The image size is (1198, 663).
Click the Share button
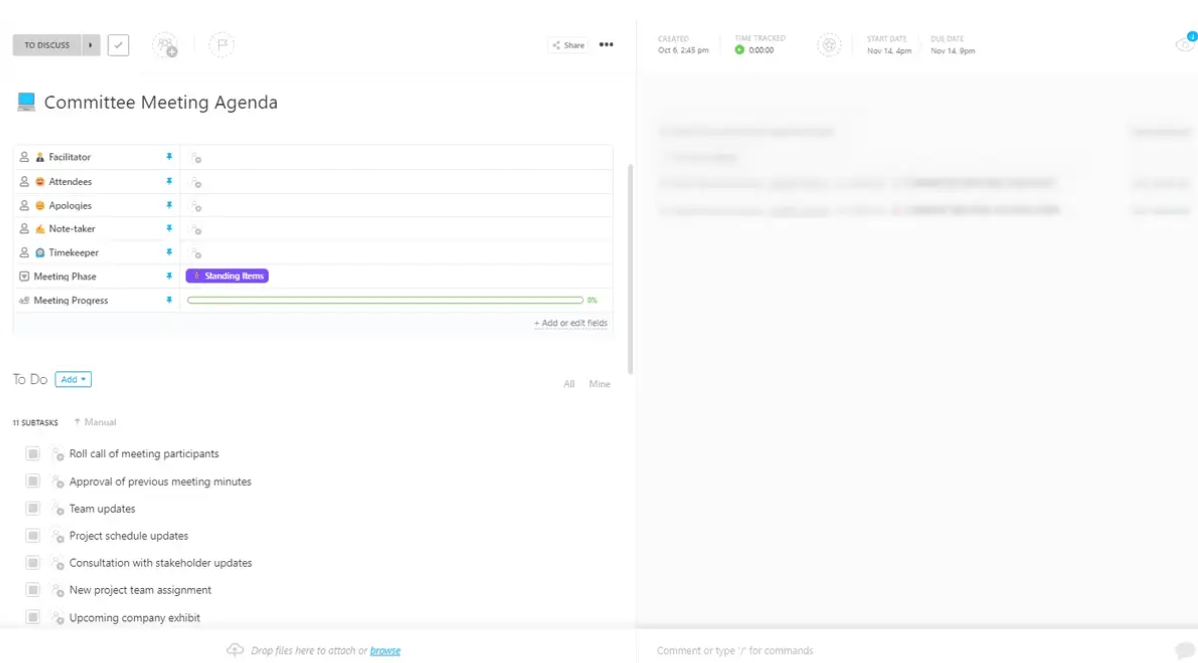point(568,45)
